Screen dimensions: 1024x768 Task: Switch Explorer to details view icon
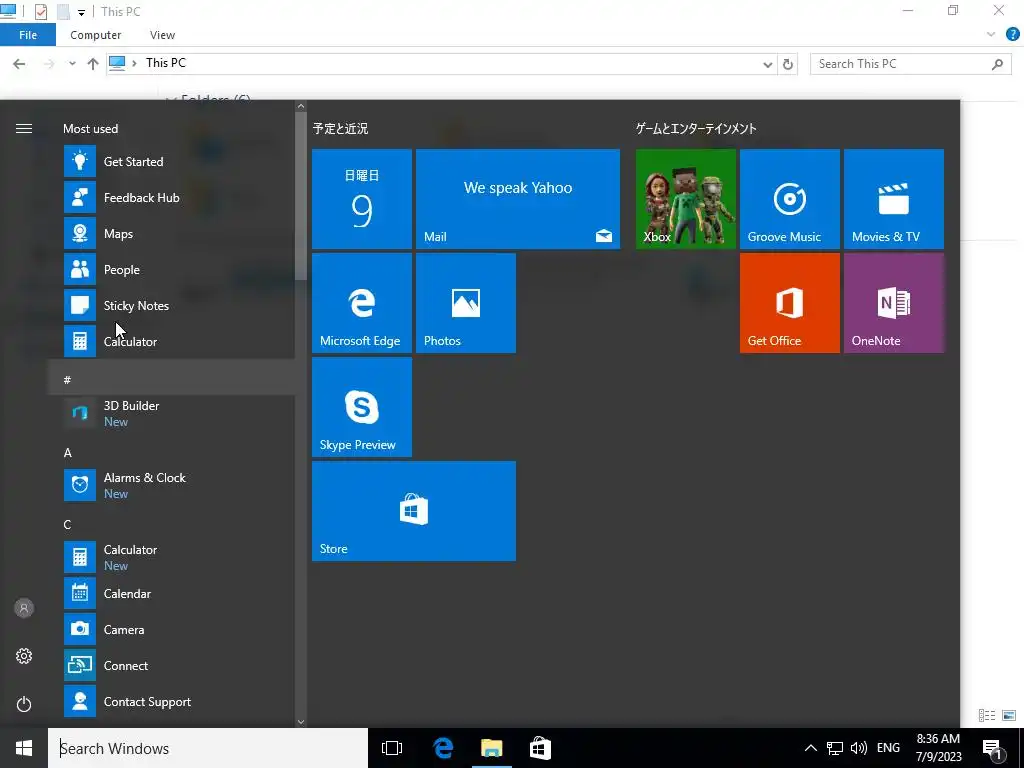[987, 716]
